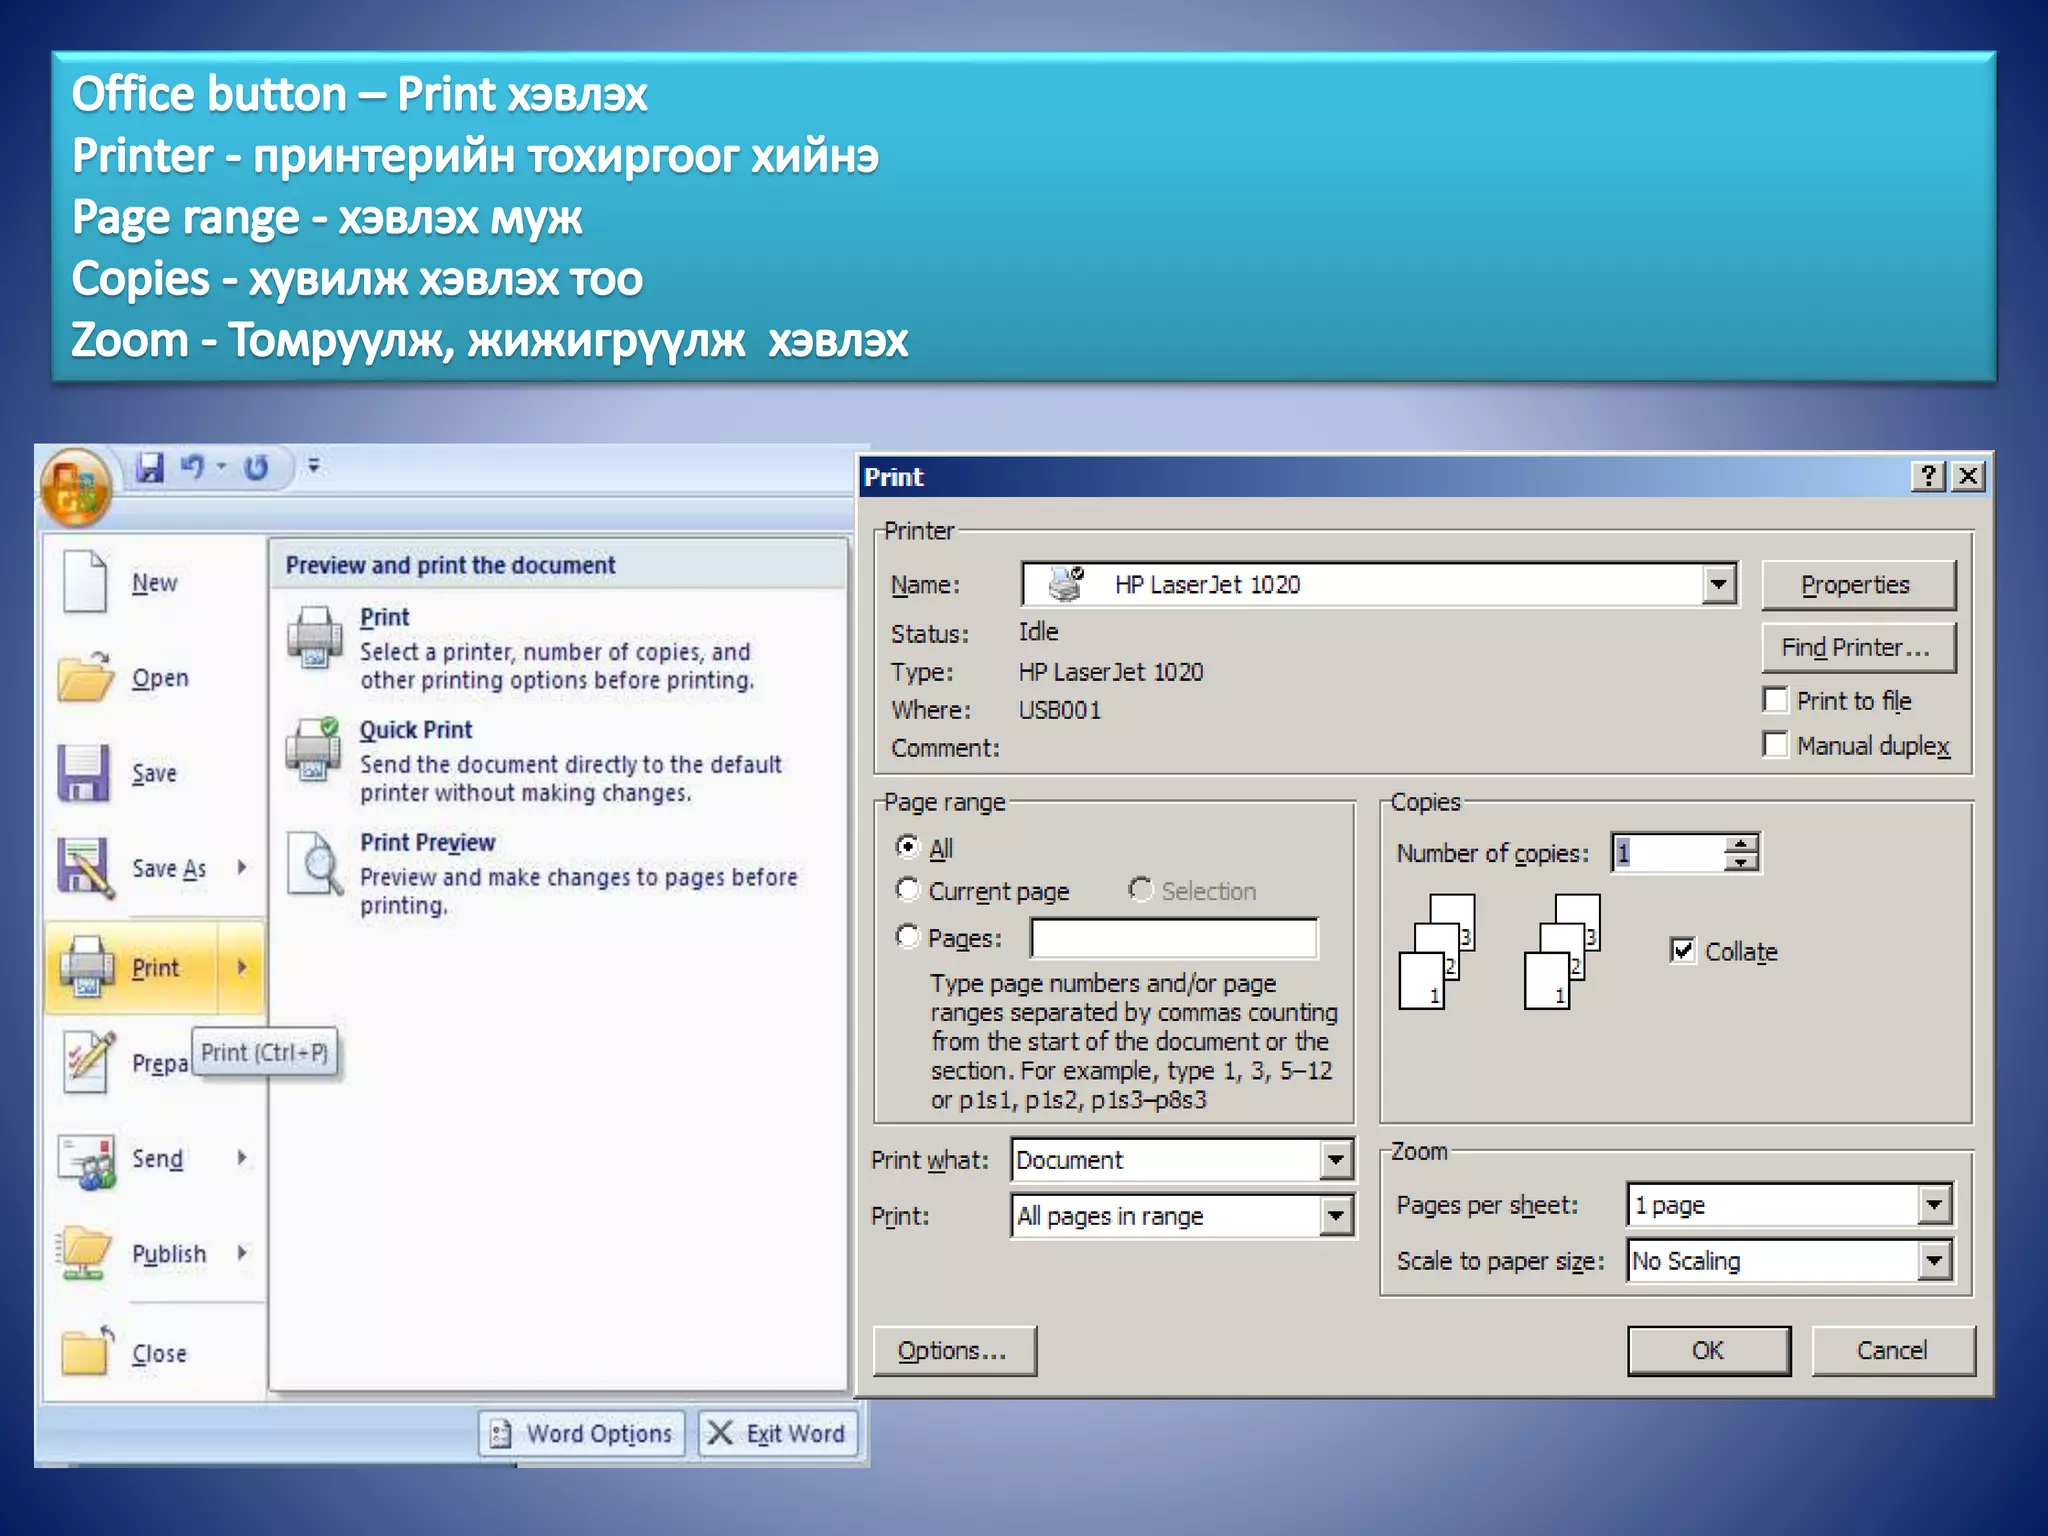Click the Undo arrow icon
Screen dimensions: 2048x1536
pos(192,467)
